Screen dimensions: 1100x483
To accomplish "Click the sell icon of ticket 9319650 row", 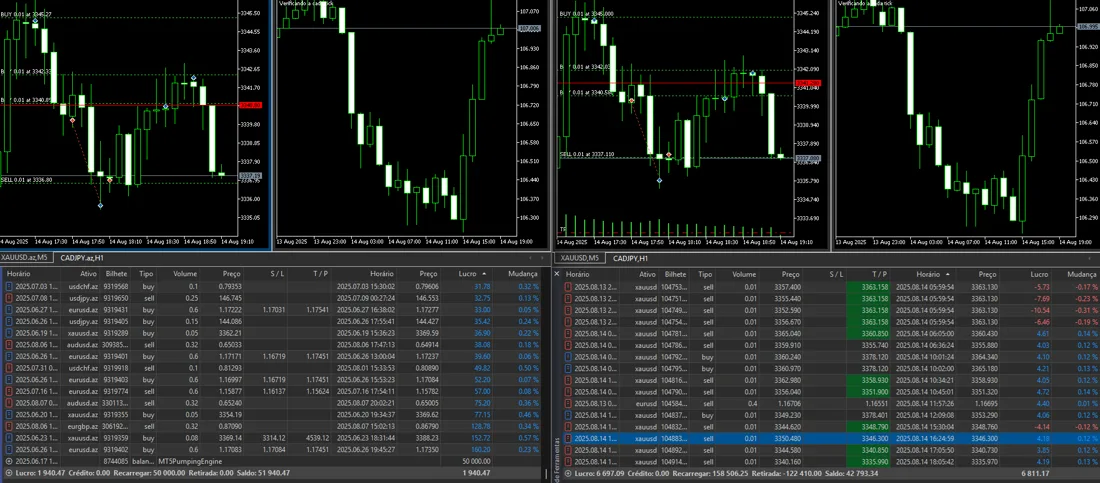I will [8, 298].
